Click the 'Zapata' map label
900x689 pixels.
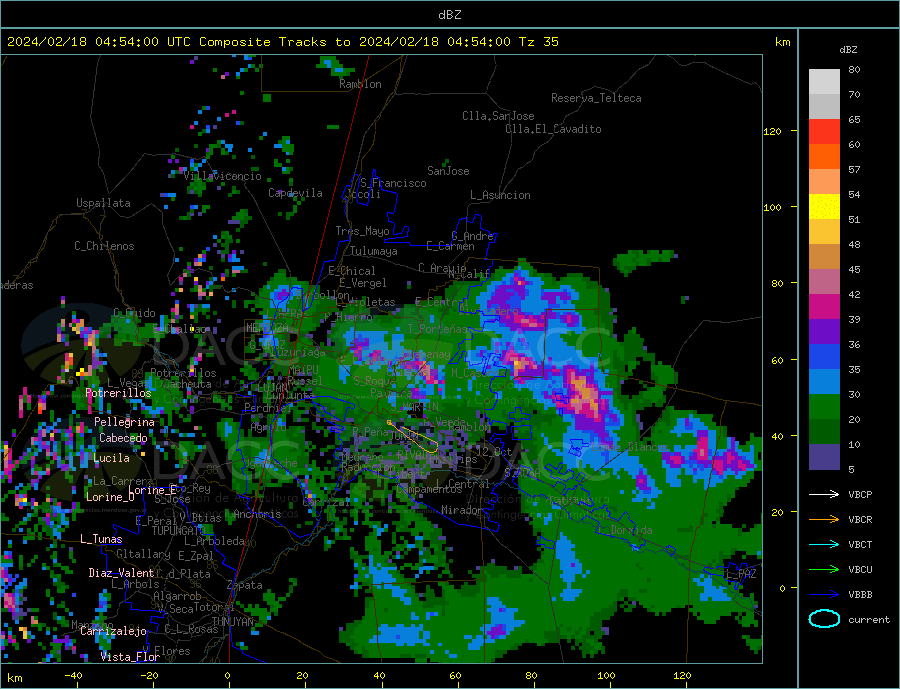tap(245, 586)
